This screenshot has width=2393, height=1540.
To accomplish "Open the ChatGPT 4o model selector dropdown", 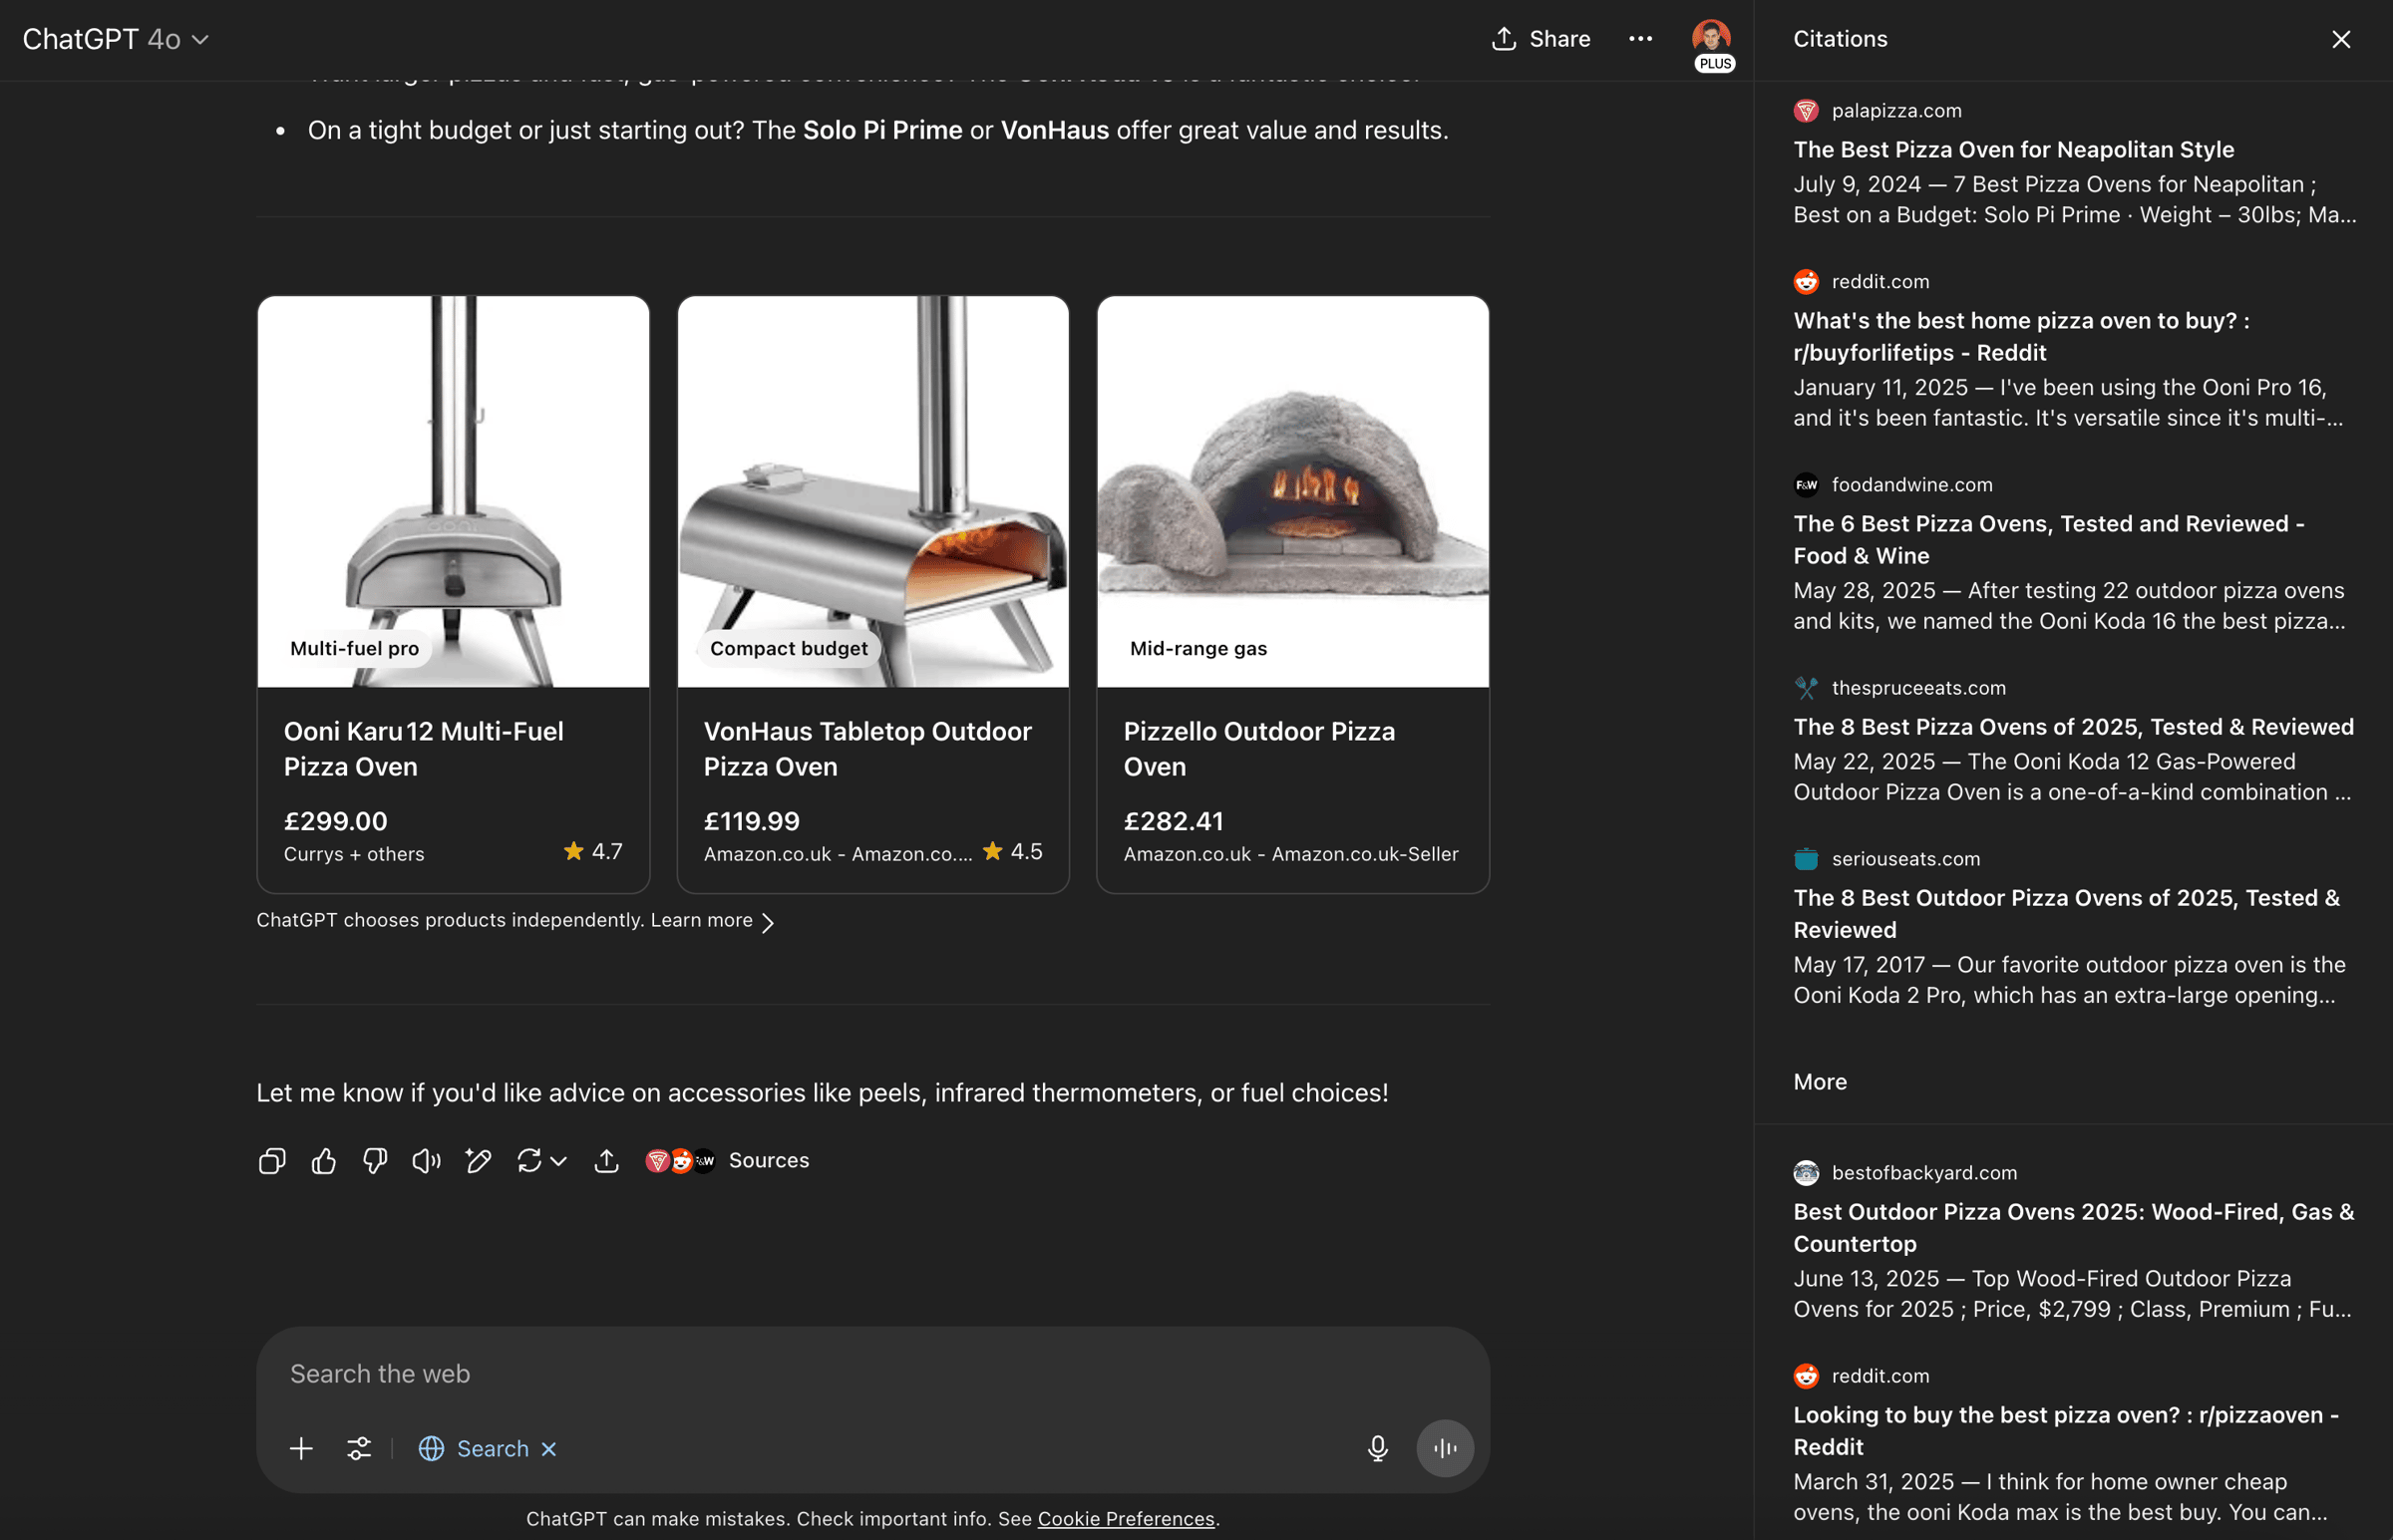I will (x=115, y=39).
